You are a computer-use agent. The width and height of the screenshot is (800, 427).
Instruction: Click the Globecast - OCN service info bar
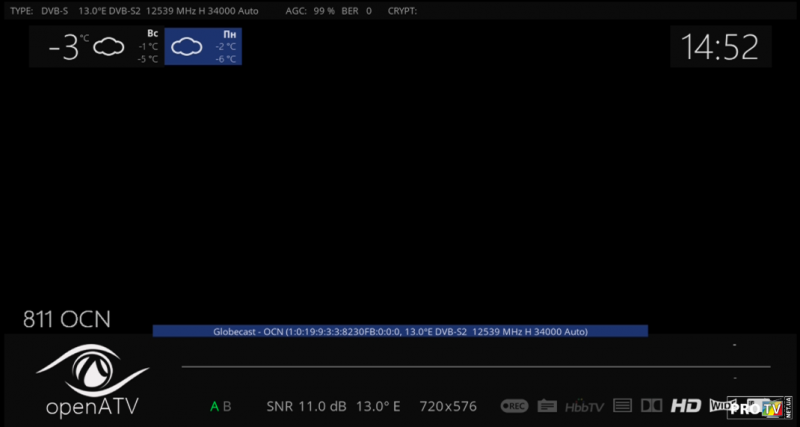[400, 331]
